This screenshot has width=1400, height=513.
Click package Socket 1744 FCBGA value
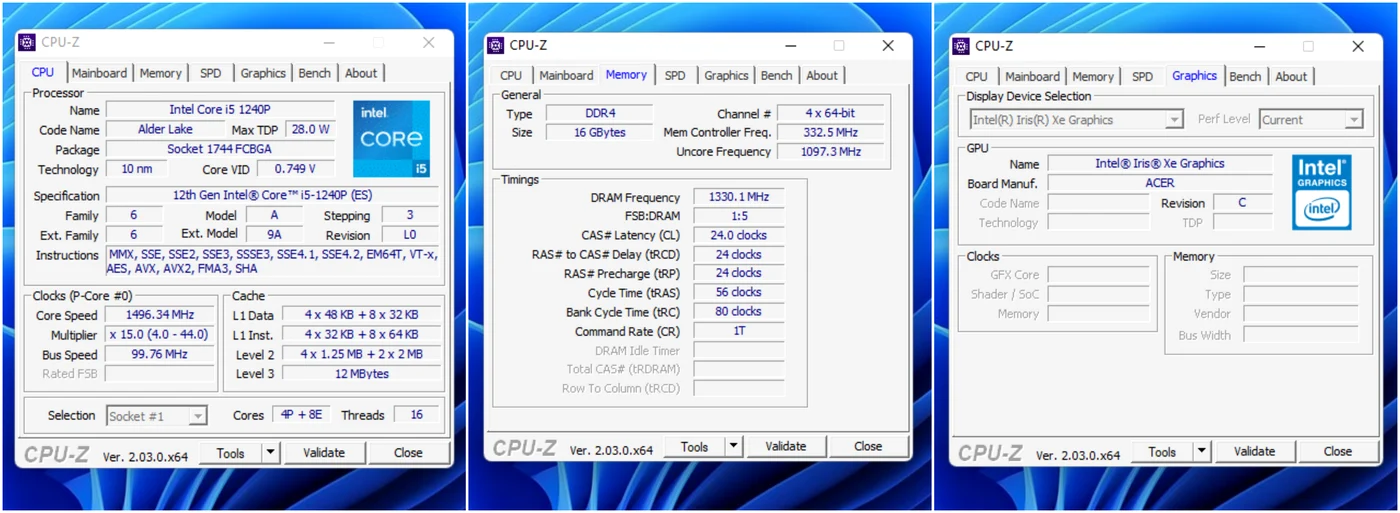(x=220, y=149)
